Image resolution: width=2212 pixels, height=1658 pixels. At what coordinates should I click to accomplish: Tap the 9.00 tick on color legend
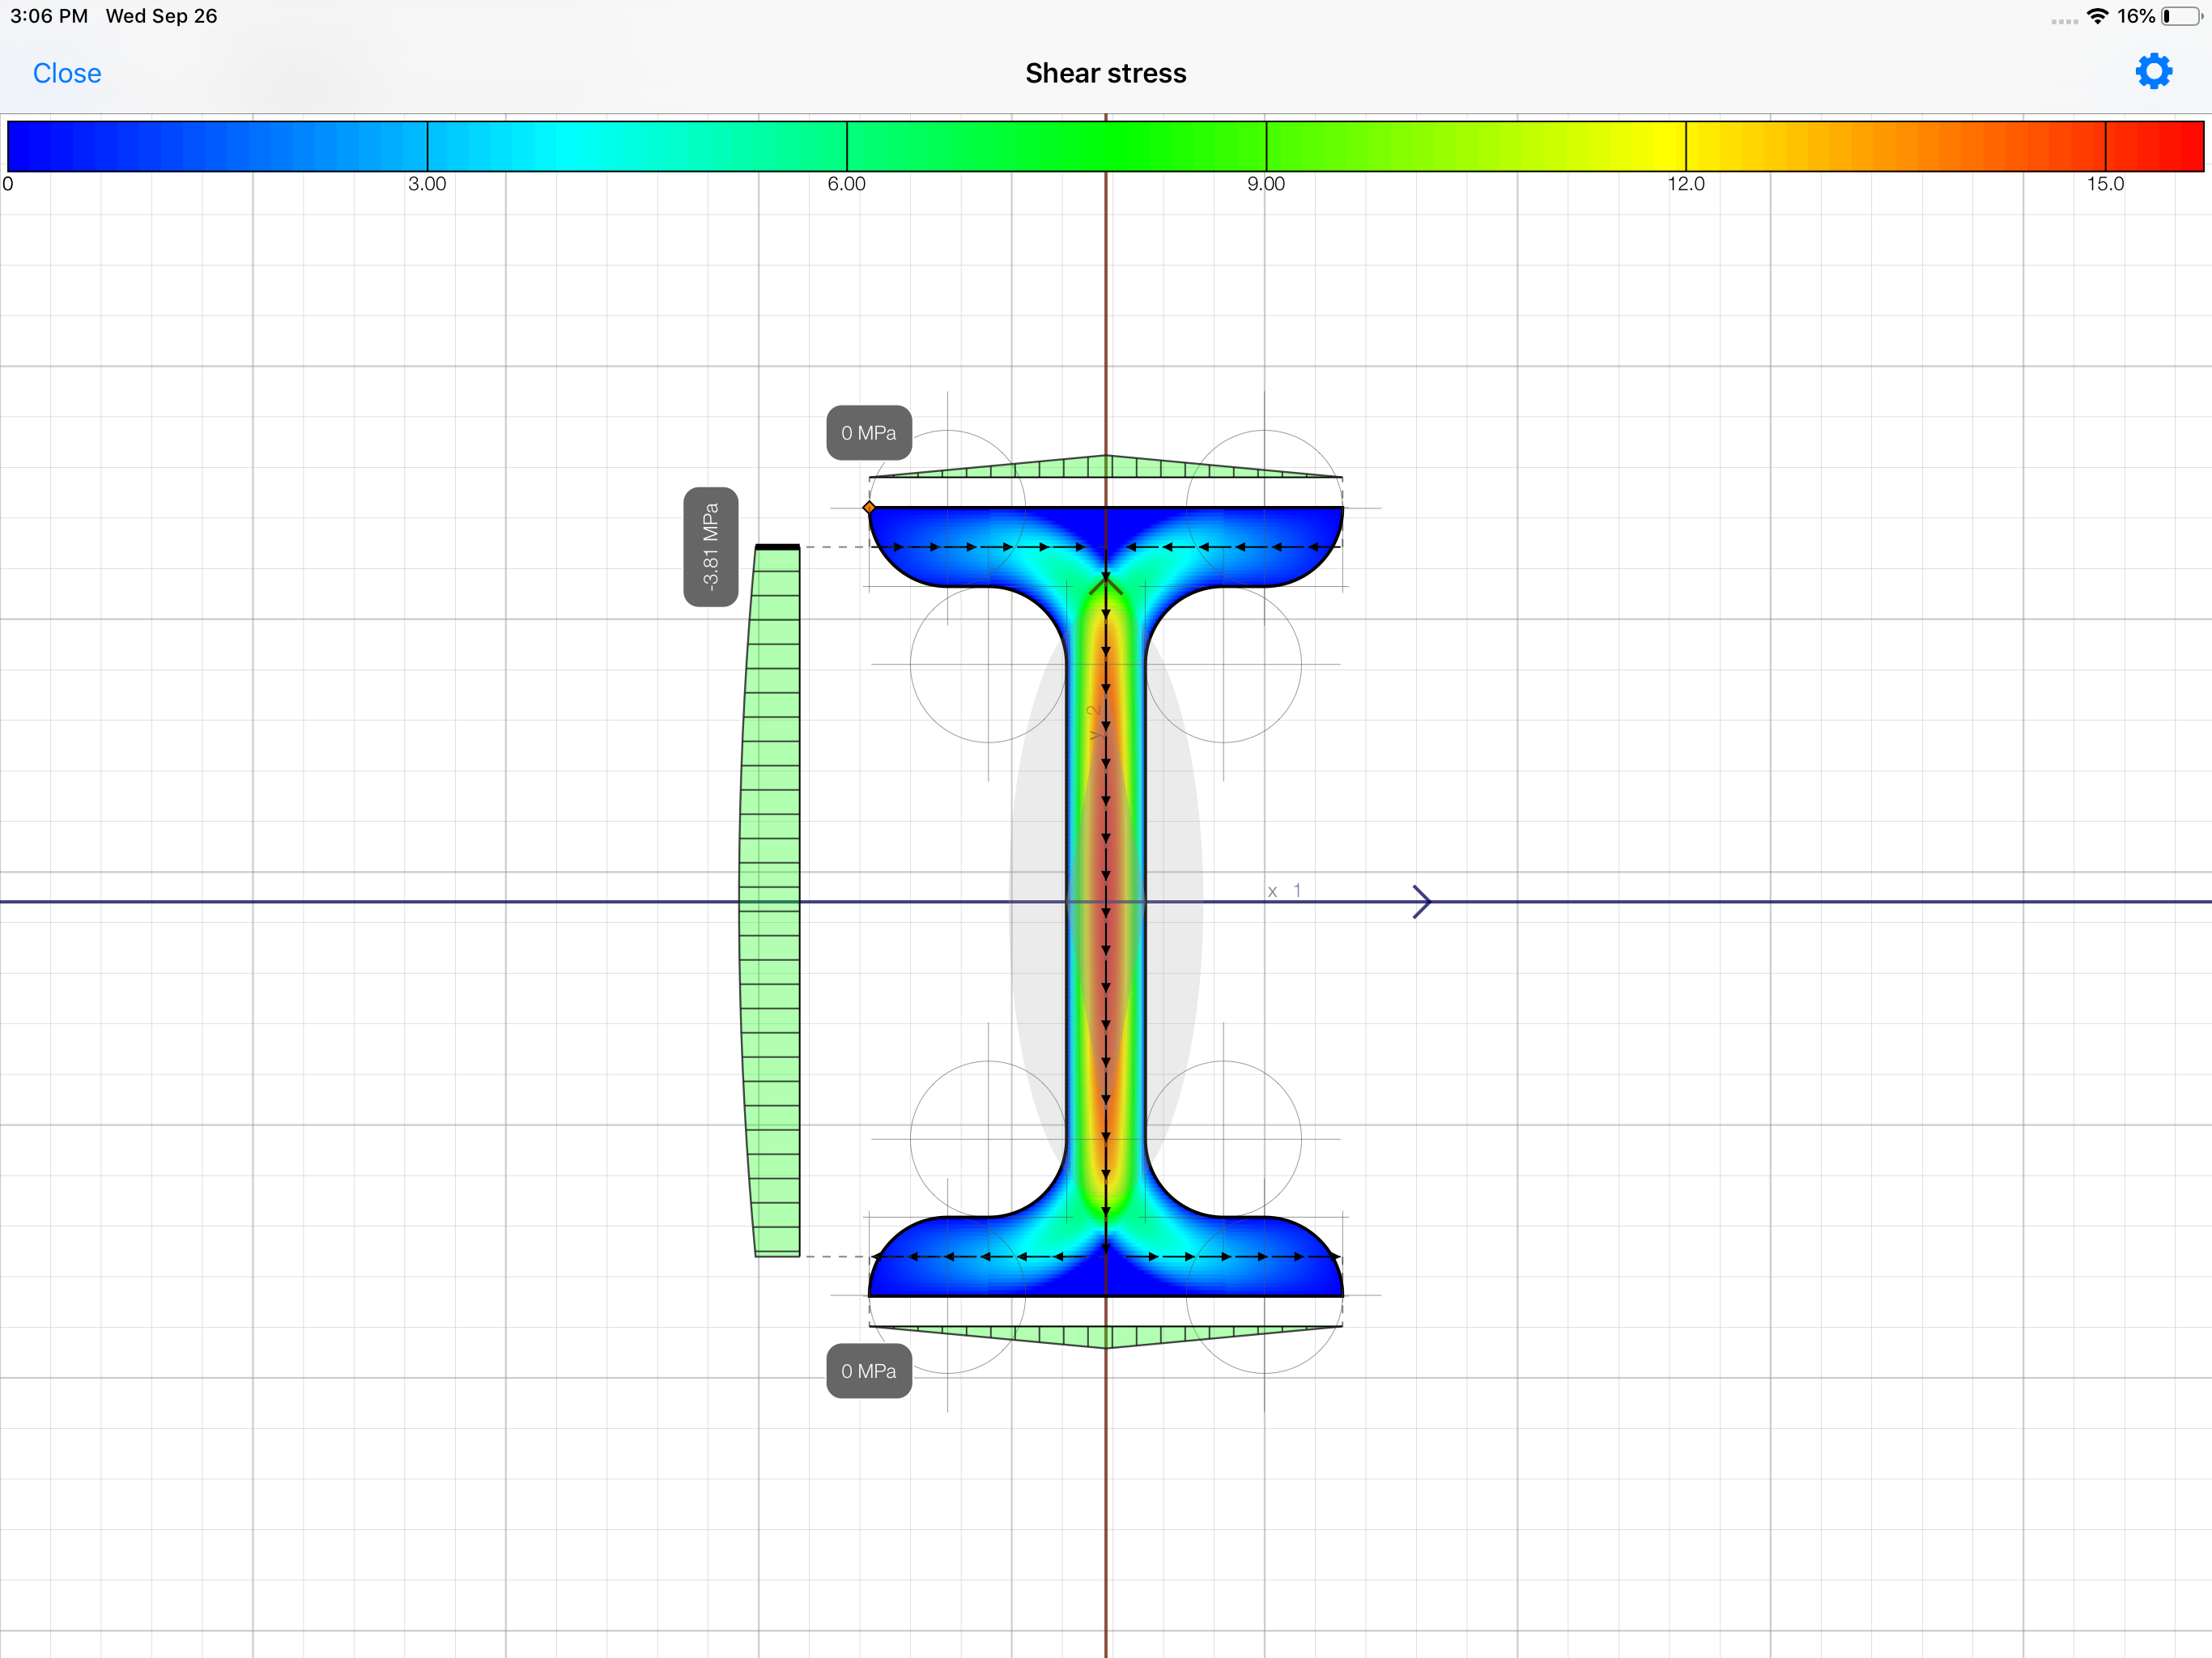click(1266, 184)
